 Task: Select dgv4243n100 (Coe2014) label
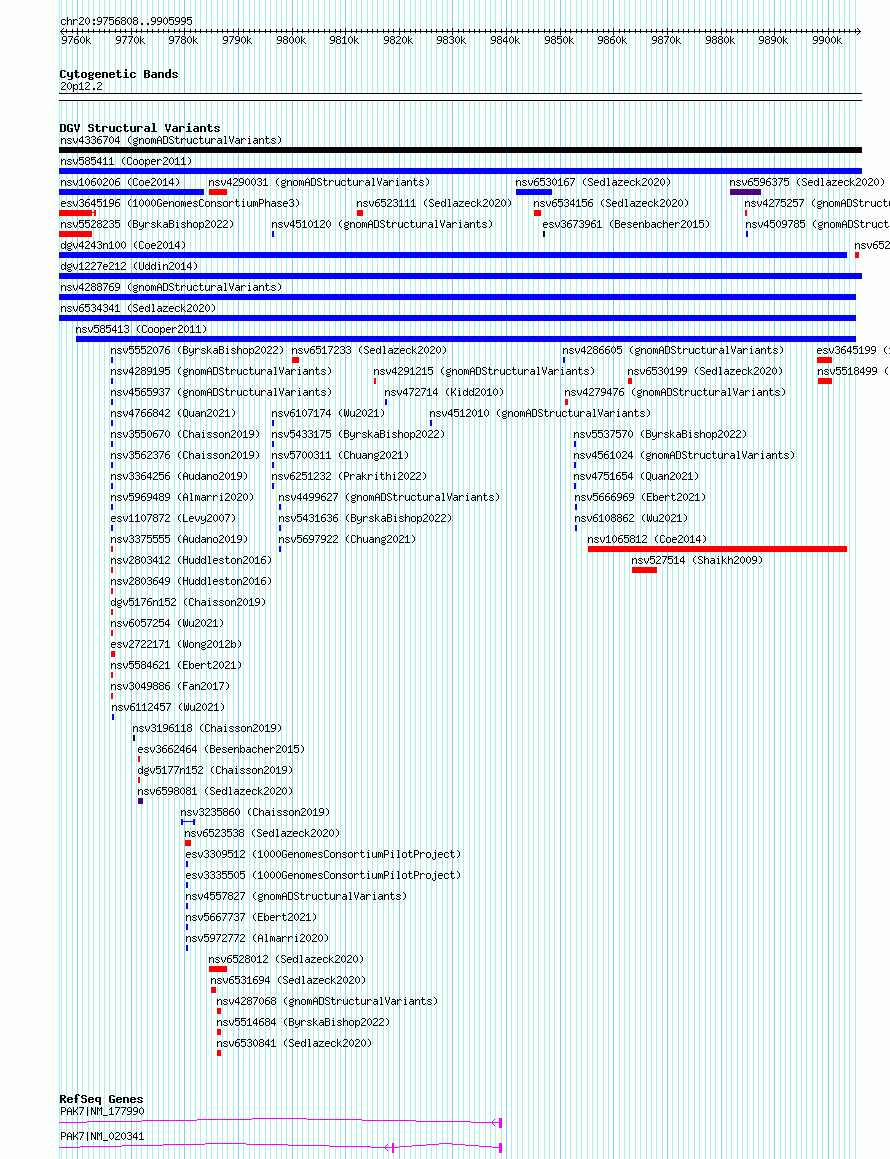click(123, 245)
